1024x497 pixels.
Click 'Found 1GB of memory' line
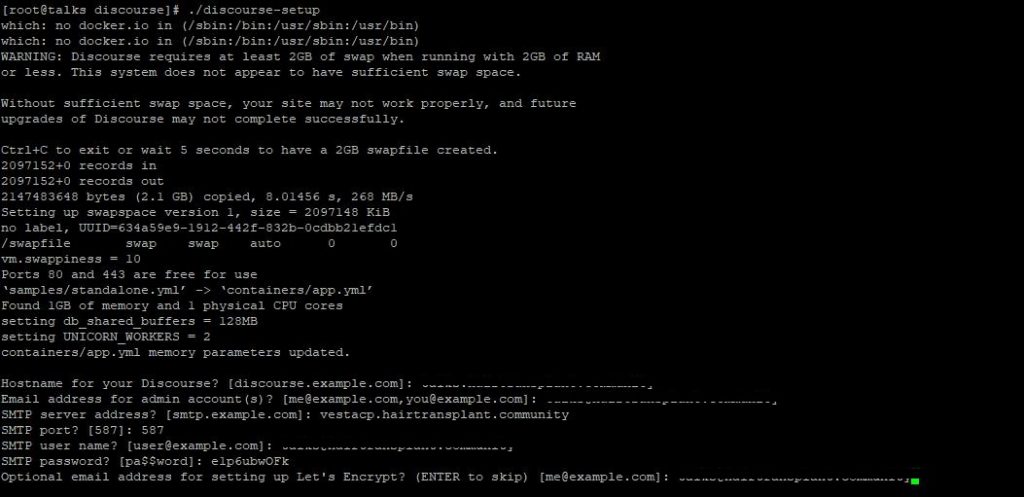(x=172, y=306)
